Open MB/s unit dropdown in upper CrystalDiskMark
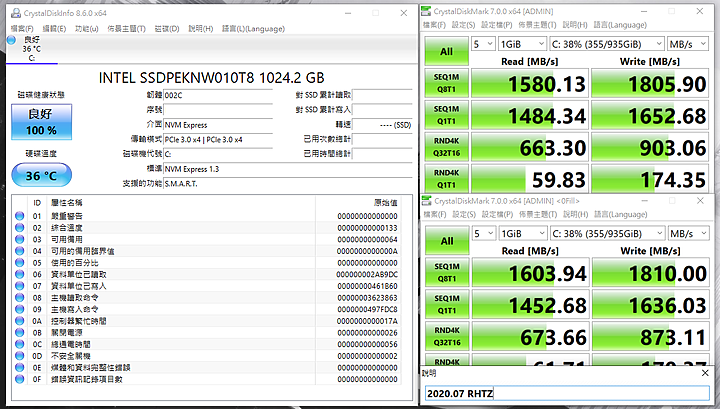 pos(687,44)
